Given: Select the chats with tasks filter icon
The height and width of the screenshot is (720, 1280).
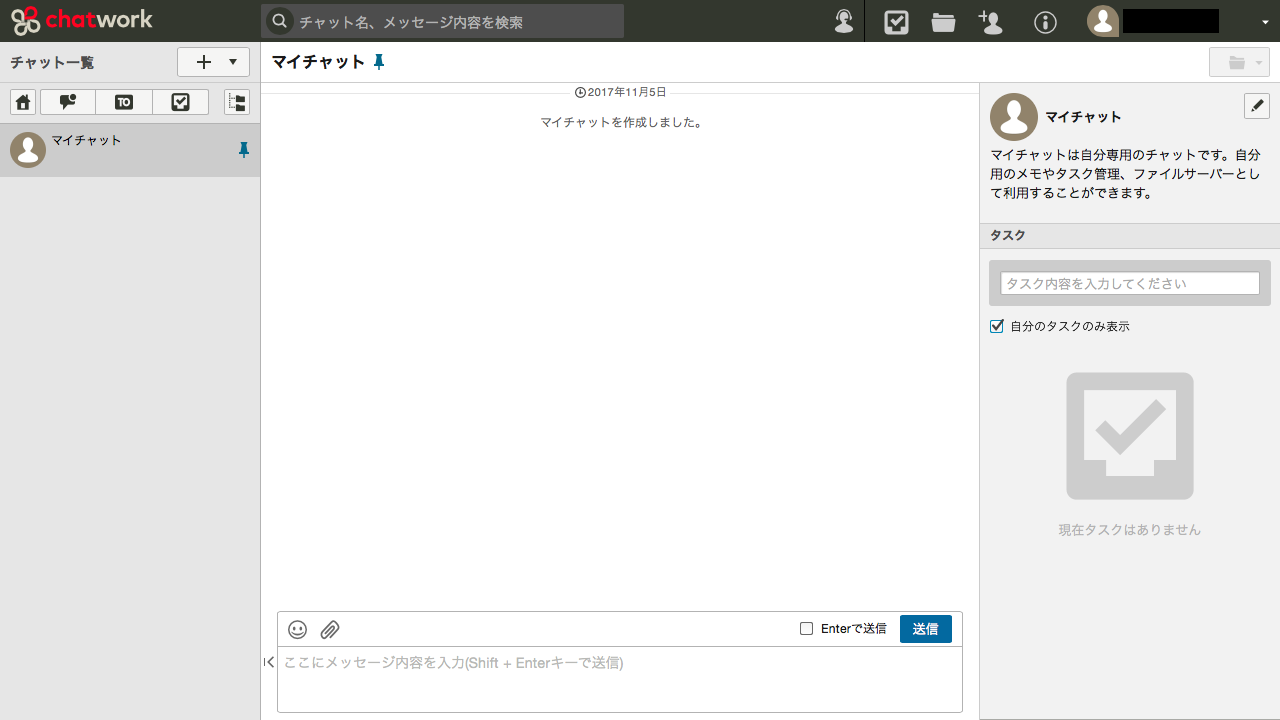Looking at the screenshot, I should click(180, 102).
